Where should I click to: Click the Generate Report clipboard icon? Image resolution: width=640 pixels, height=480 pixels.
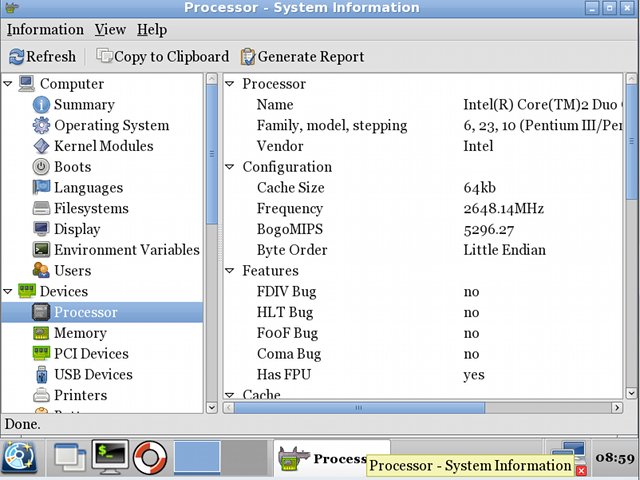click(x=248, y=56)
